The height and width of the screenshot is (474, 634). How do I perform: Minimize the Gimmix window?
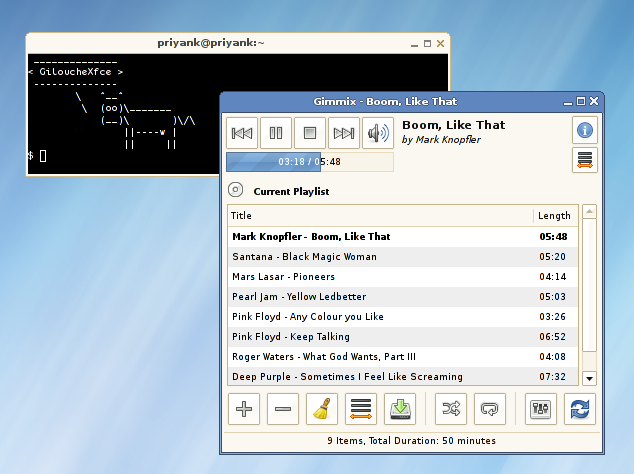568,102
